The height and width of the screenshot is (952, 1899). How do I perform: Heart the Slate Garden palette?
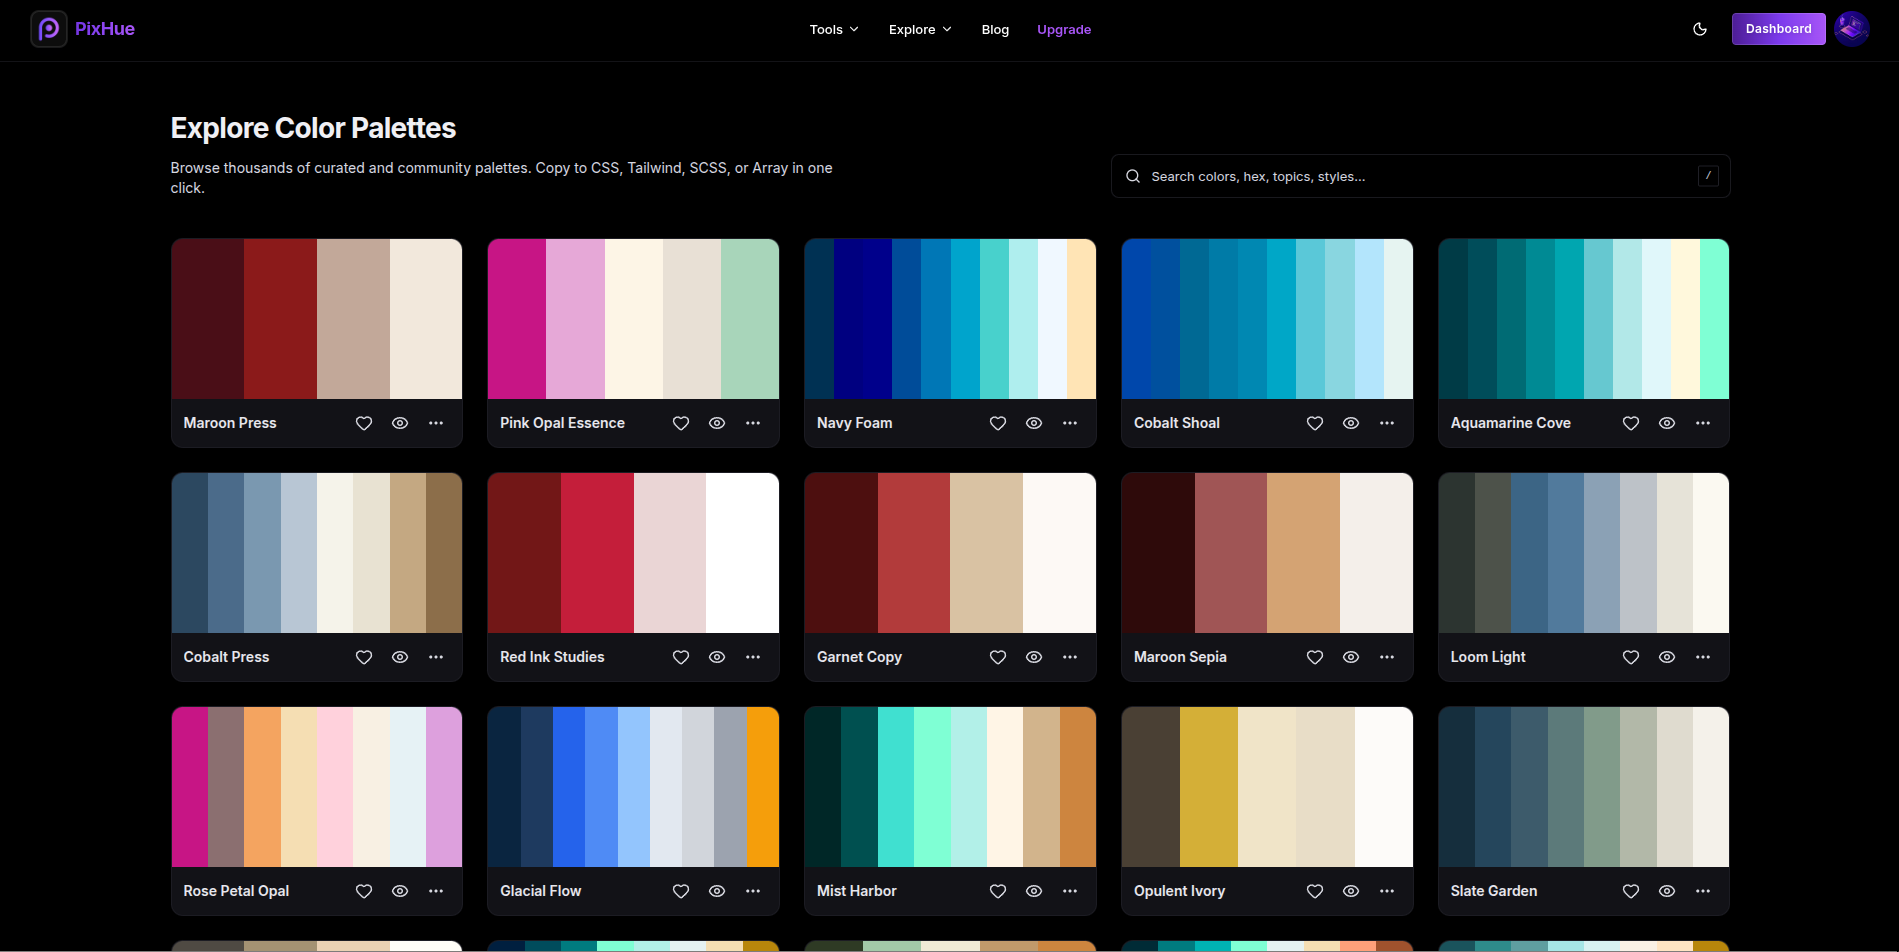(1631, 891)
